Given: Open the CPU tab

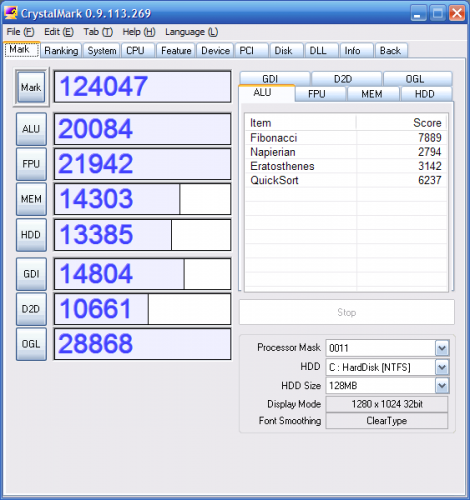Looking at the screenshot, I should (138, 51).
